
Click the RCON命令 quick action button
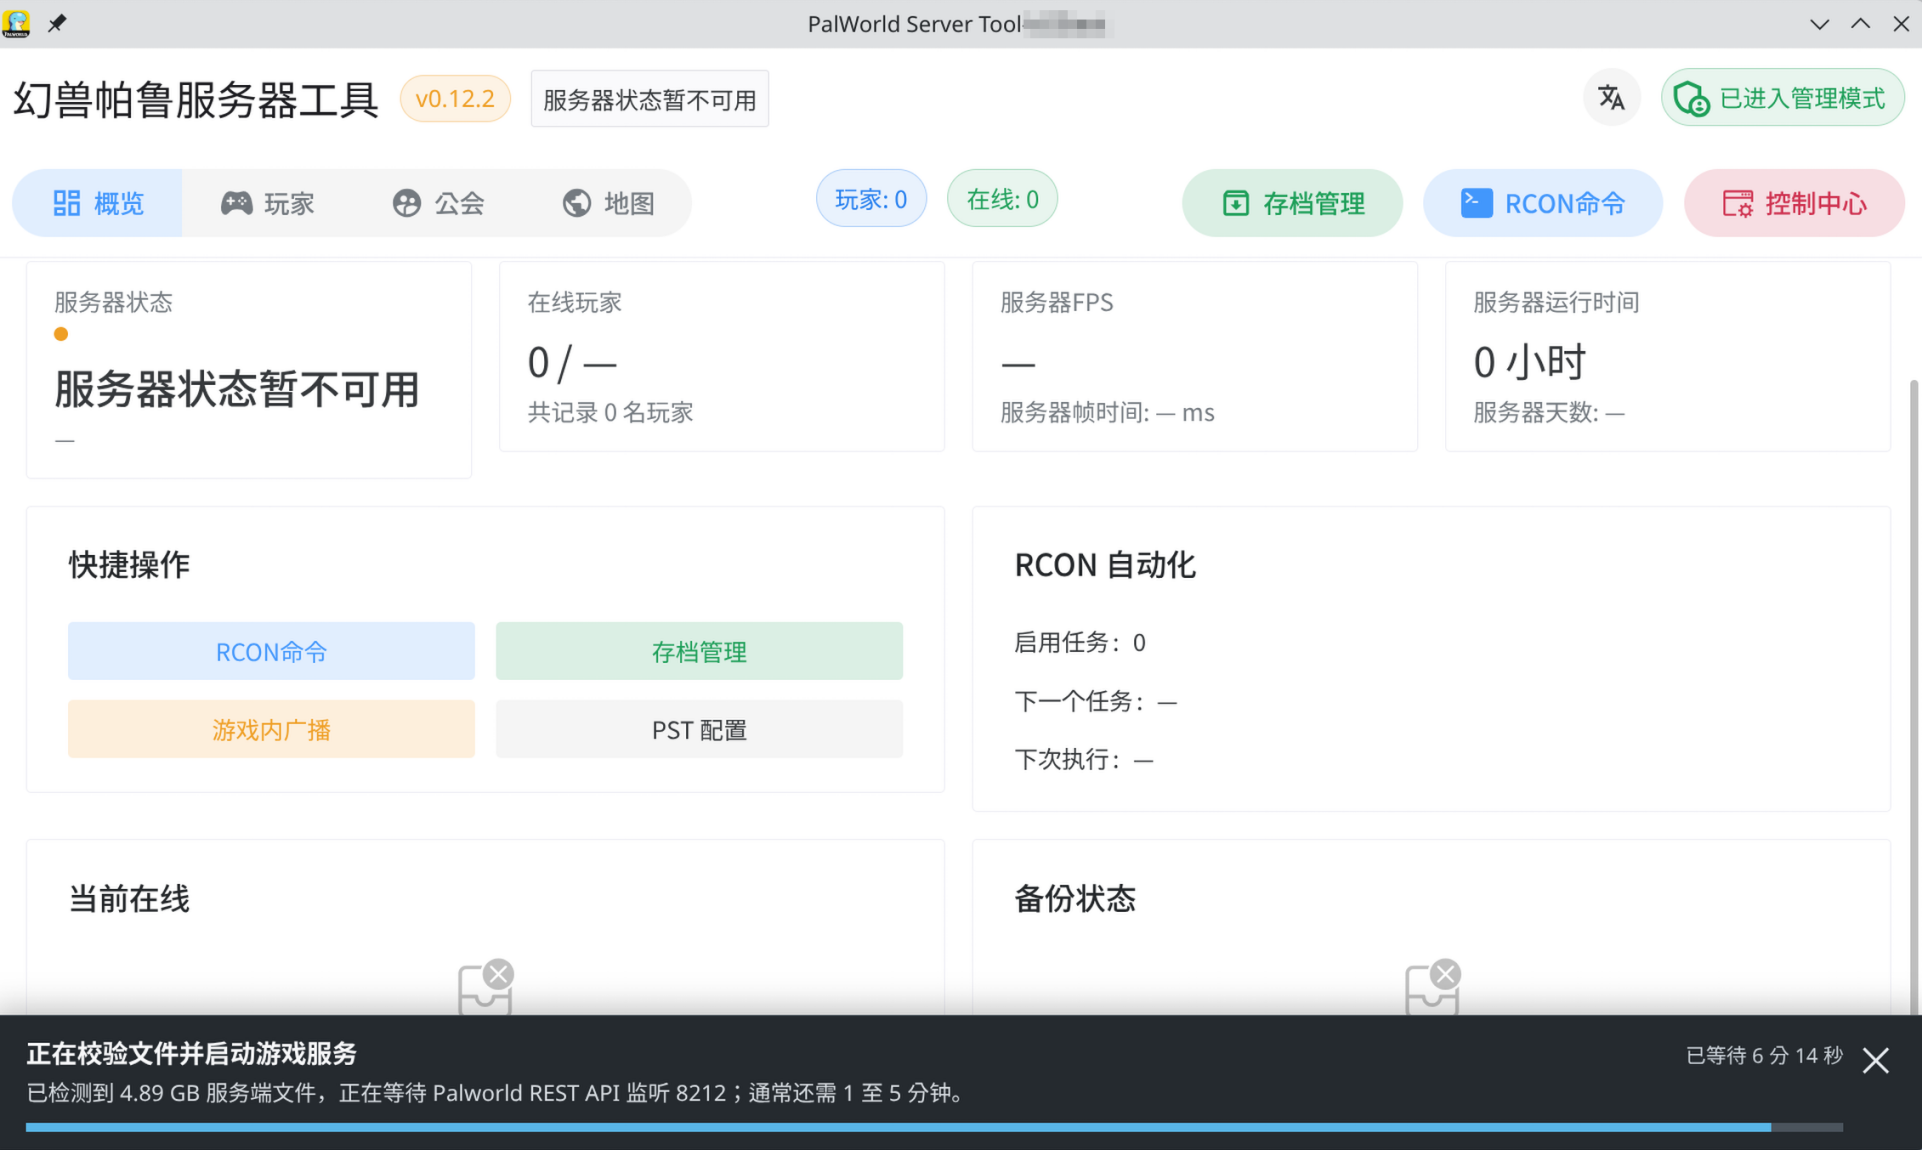coord(271,651)
